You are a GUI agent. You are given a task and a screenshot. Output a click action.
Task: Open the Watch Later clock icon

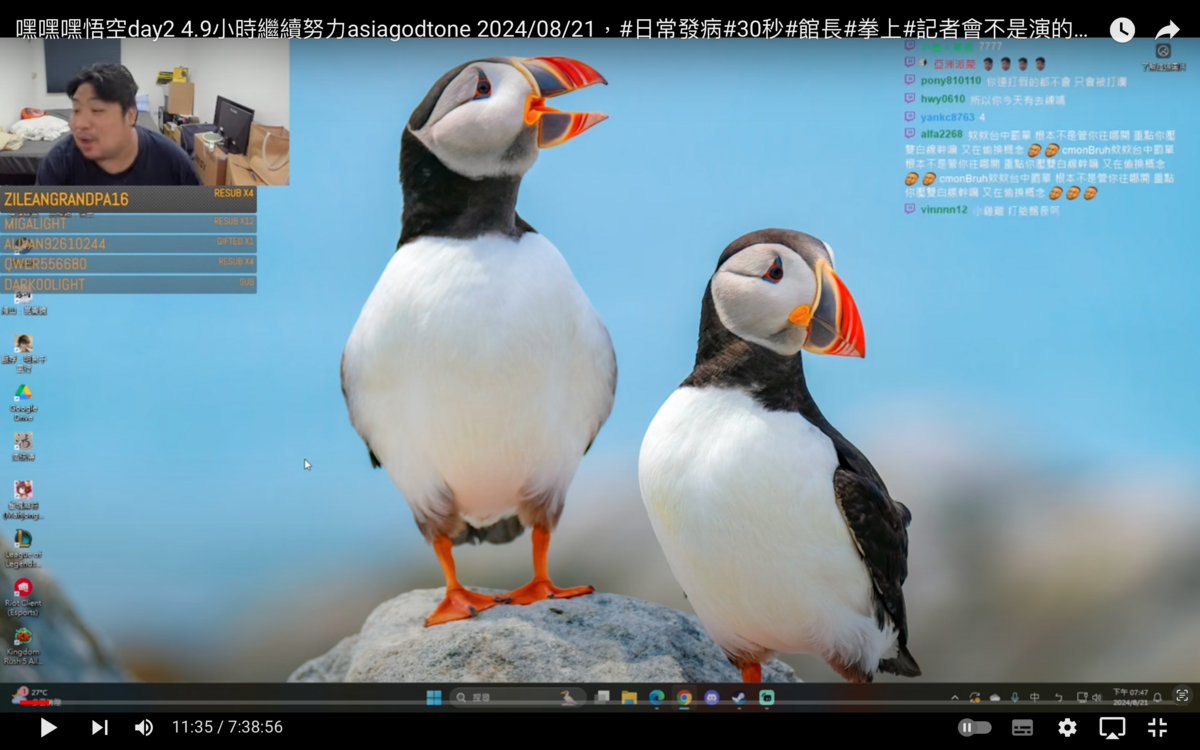pos(1122,30)
